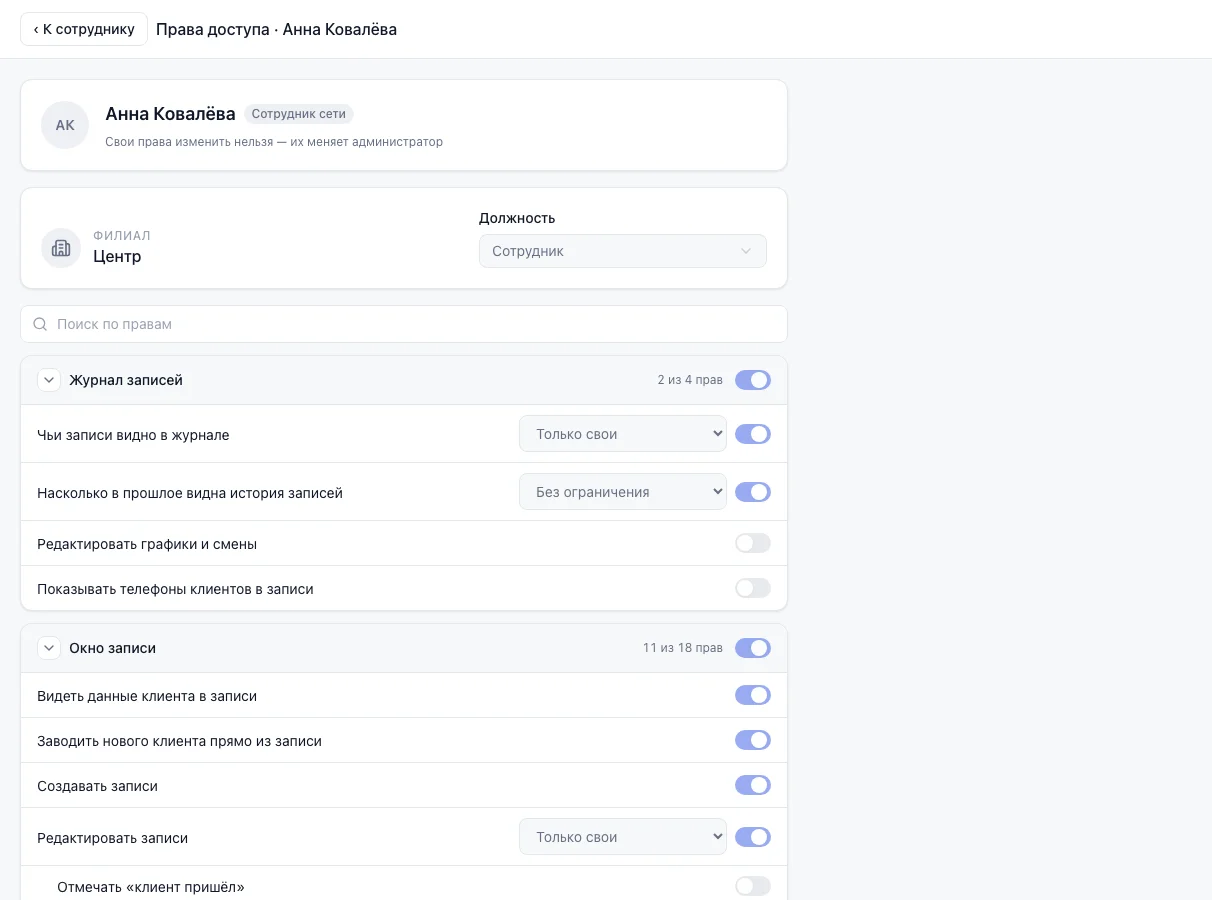1212x900 pixels.
Task: Go back via К сотруднику button
Action: point(84,29)
